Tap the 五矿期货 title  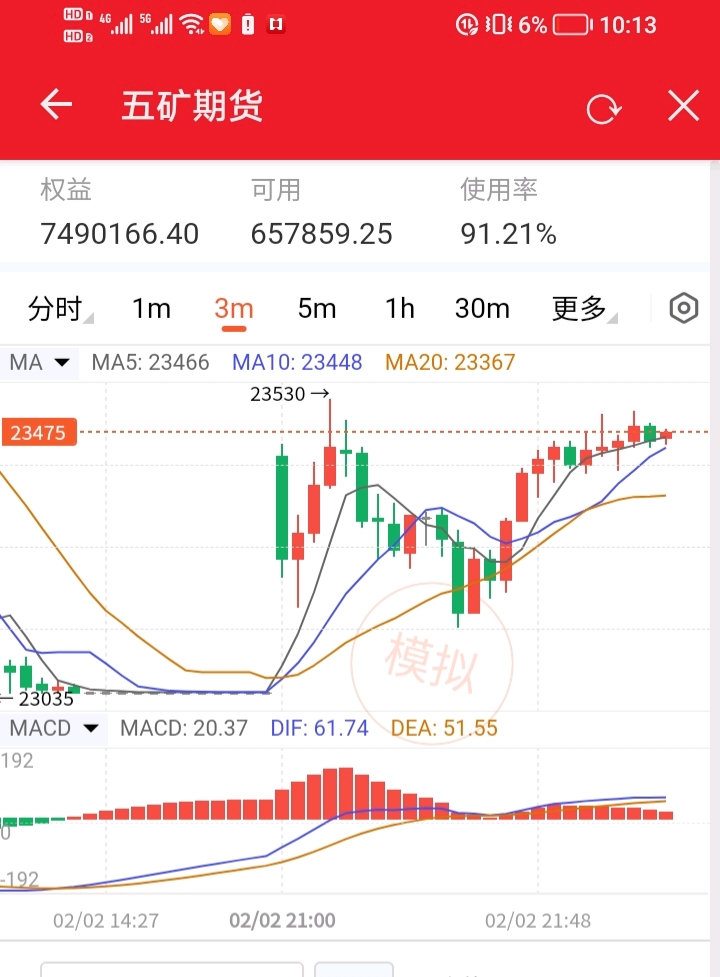pos(192,105)
